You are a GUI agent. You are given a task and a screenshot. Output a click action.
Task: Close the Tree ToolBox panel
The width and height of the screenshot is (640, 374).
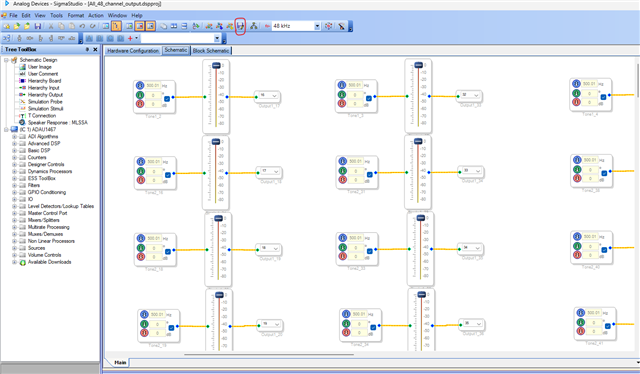point(95,49)
